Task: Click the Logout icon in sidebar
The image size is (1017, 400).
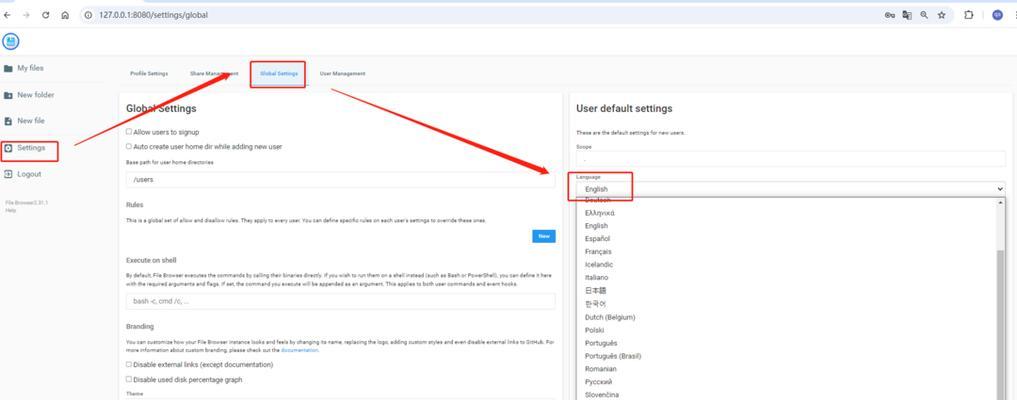Action: (x=8, y=174)
